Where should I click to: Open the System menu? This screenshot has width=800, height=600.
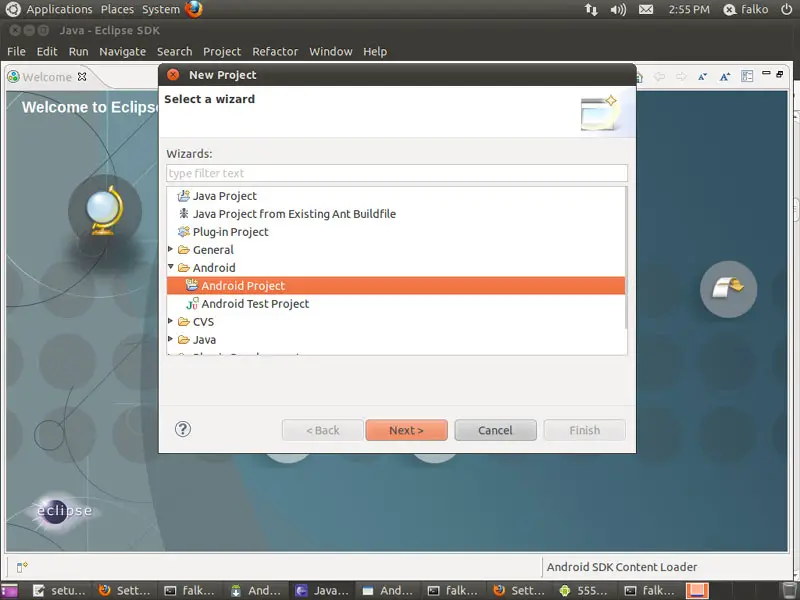[161, 9]
